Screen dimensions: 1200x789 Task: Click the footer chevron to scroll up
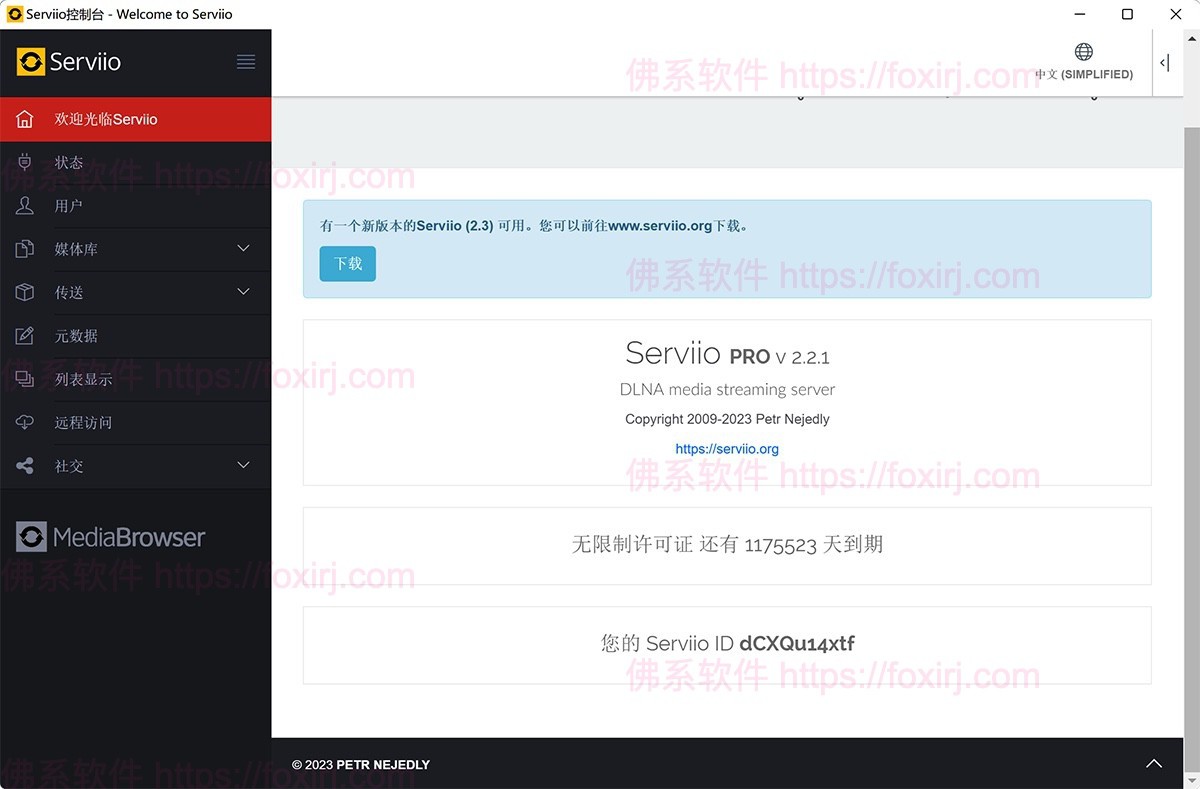point(1154,763)
